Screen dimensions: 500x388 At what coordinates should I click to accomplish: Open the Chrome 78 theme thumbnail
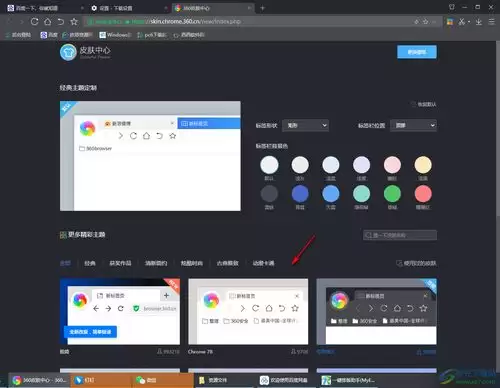248,312
